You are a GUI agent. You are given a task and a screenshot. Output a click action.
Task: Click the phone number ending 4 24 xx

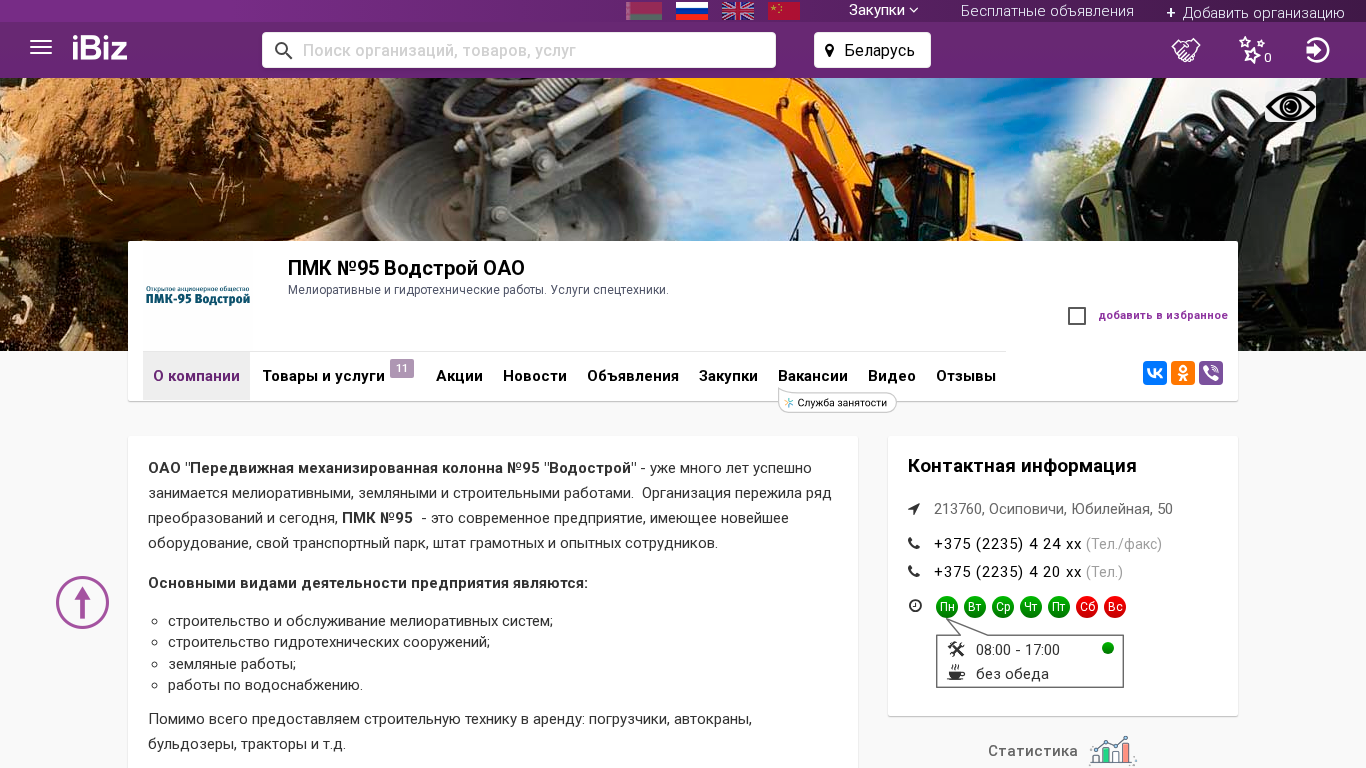coord(1008,544)
